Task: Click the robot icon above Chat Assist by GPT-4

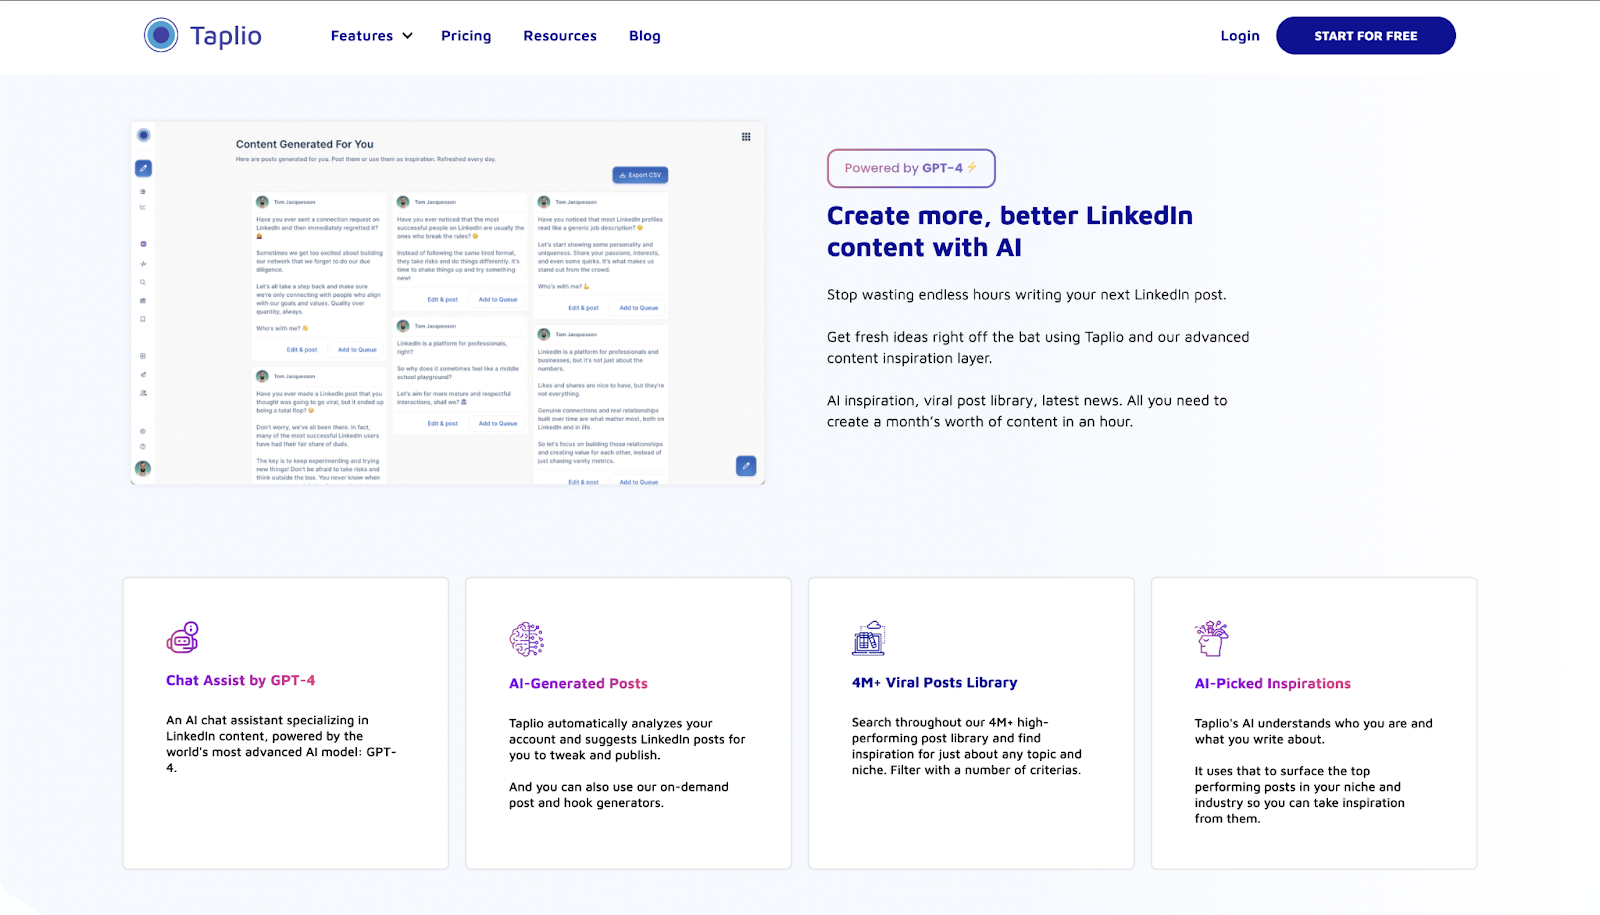Action: pos(183,637)
